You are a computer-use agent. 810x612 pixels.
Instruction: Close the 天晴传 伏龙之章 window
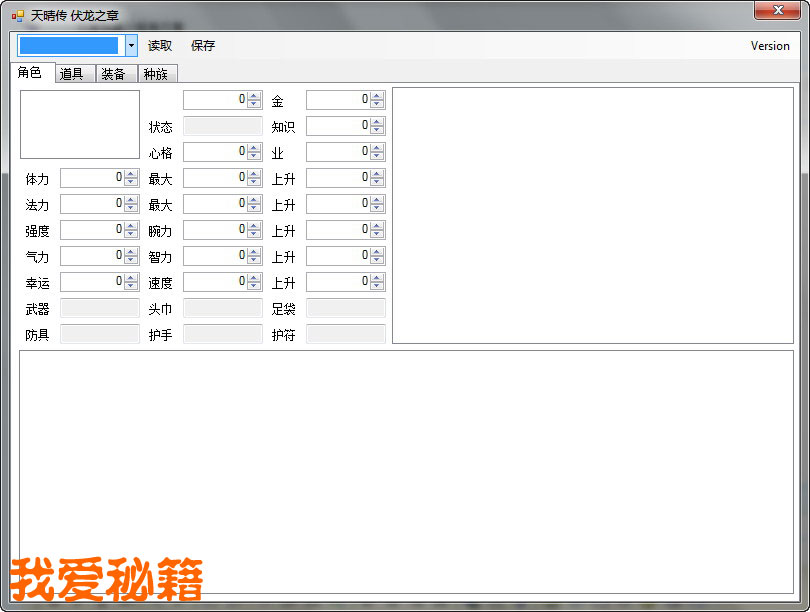(776, 10)
